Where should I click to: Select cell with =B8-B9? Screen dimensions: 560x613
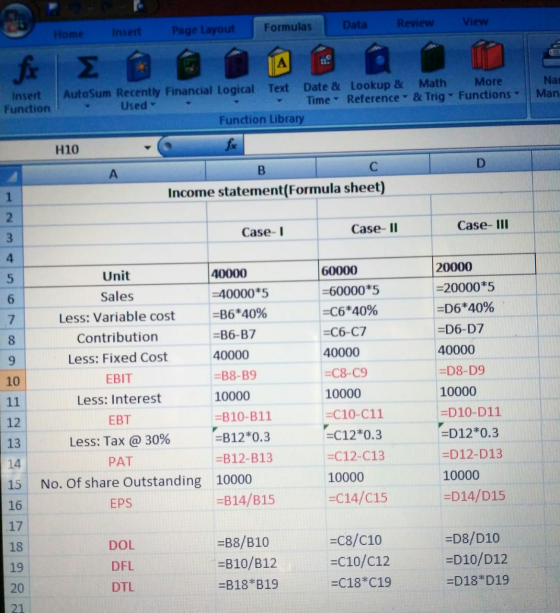(x=266, y=375)
